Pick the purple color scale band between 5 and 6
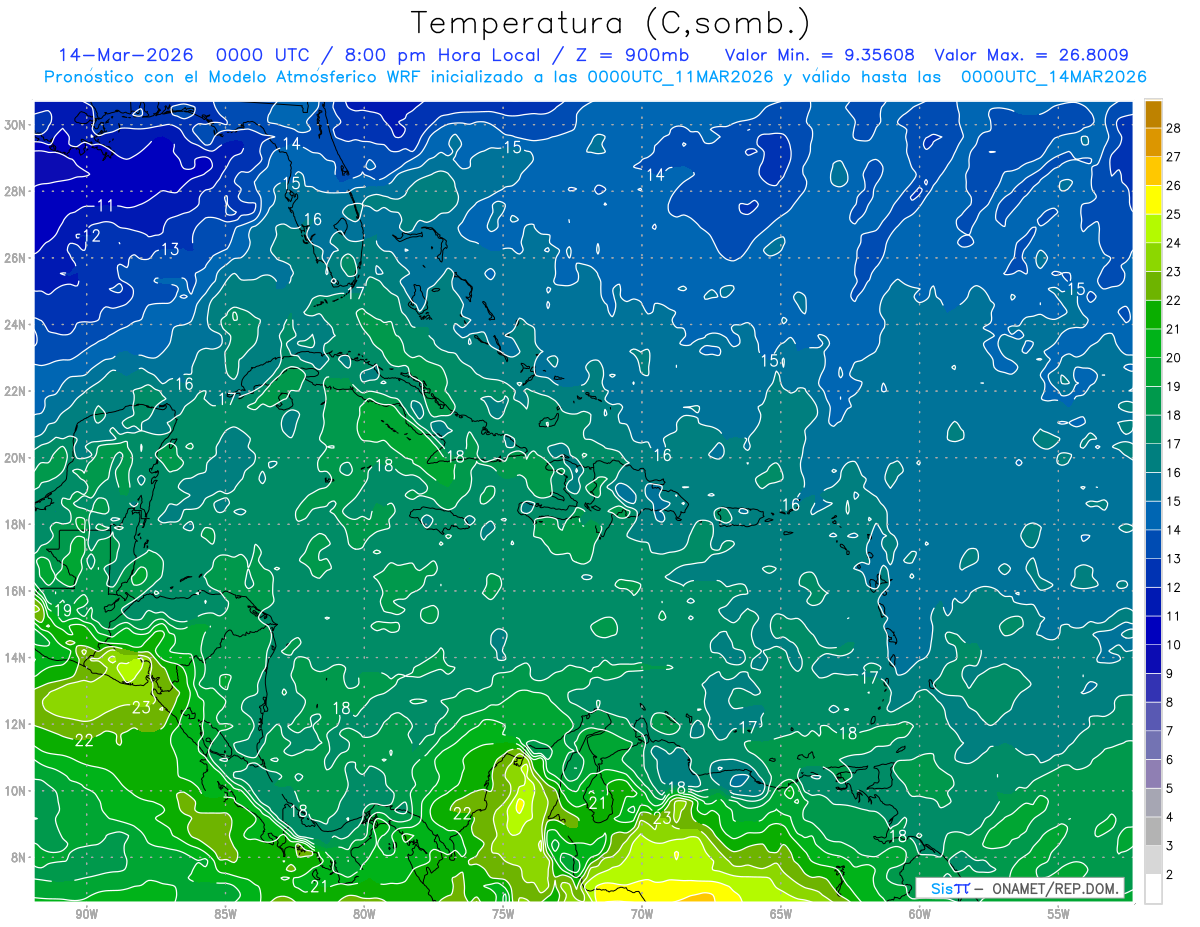The image size is (1200, 927). click(x=1153, y=774)
